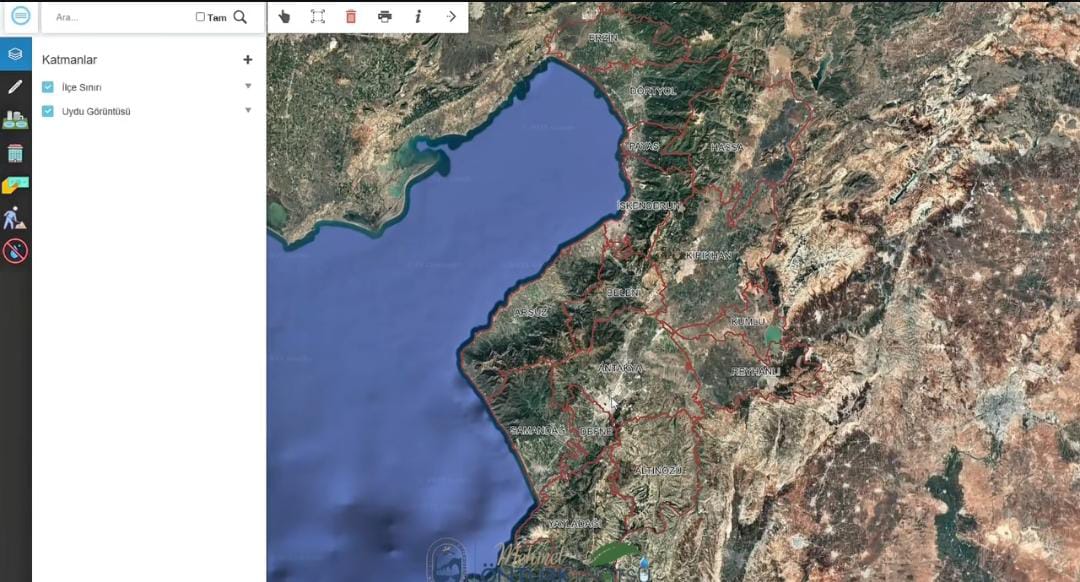Image resolution: width=1080 pixels, height=582 pixels.
Task: Open the layers panel icon in sidebar
Action: (x=15, y=53)
